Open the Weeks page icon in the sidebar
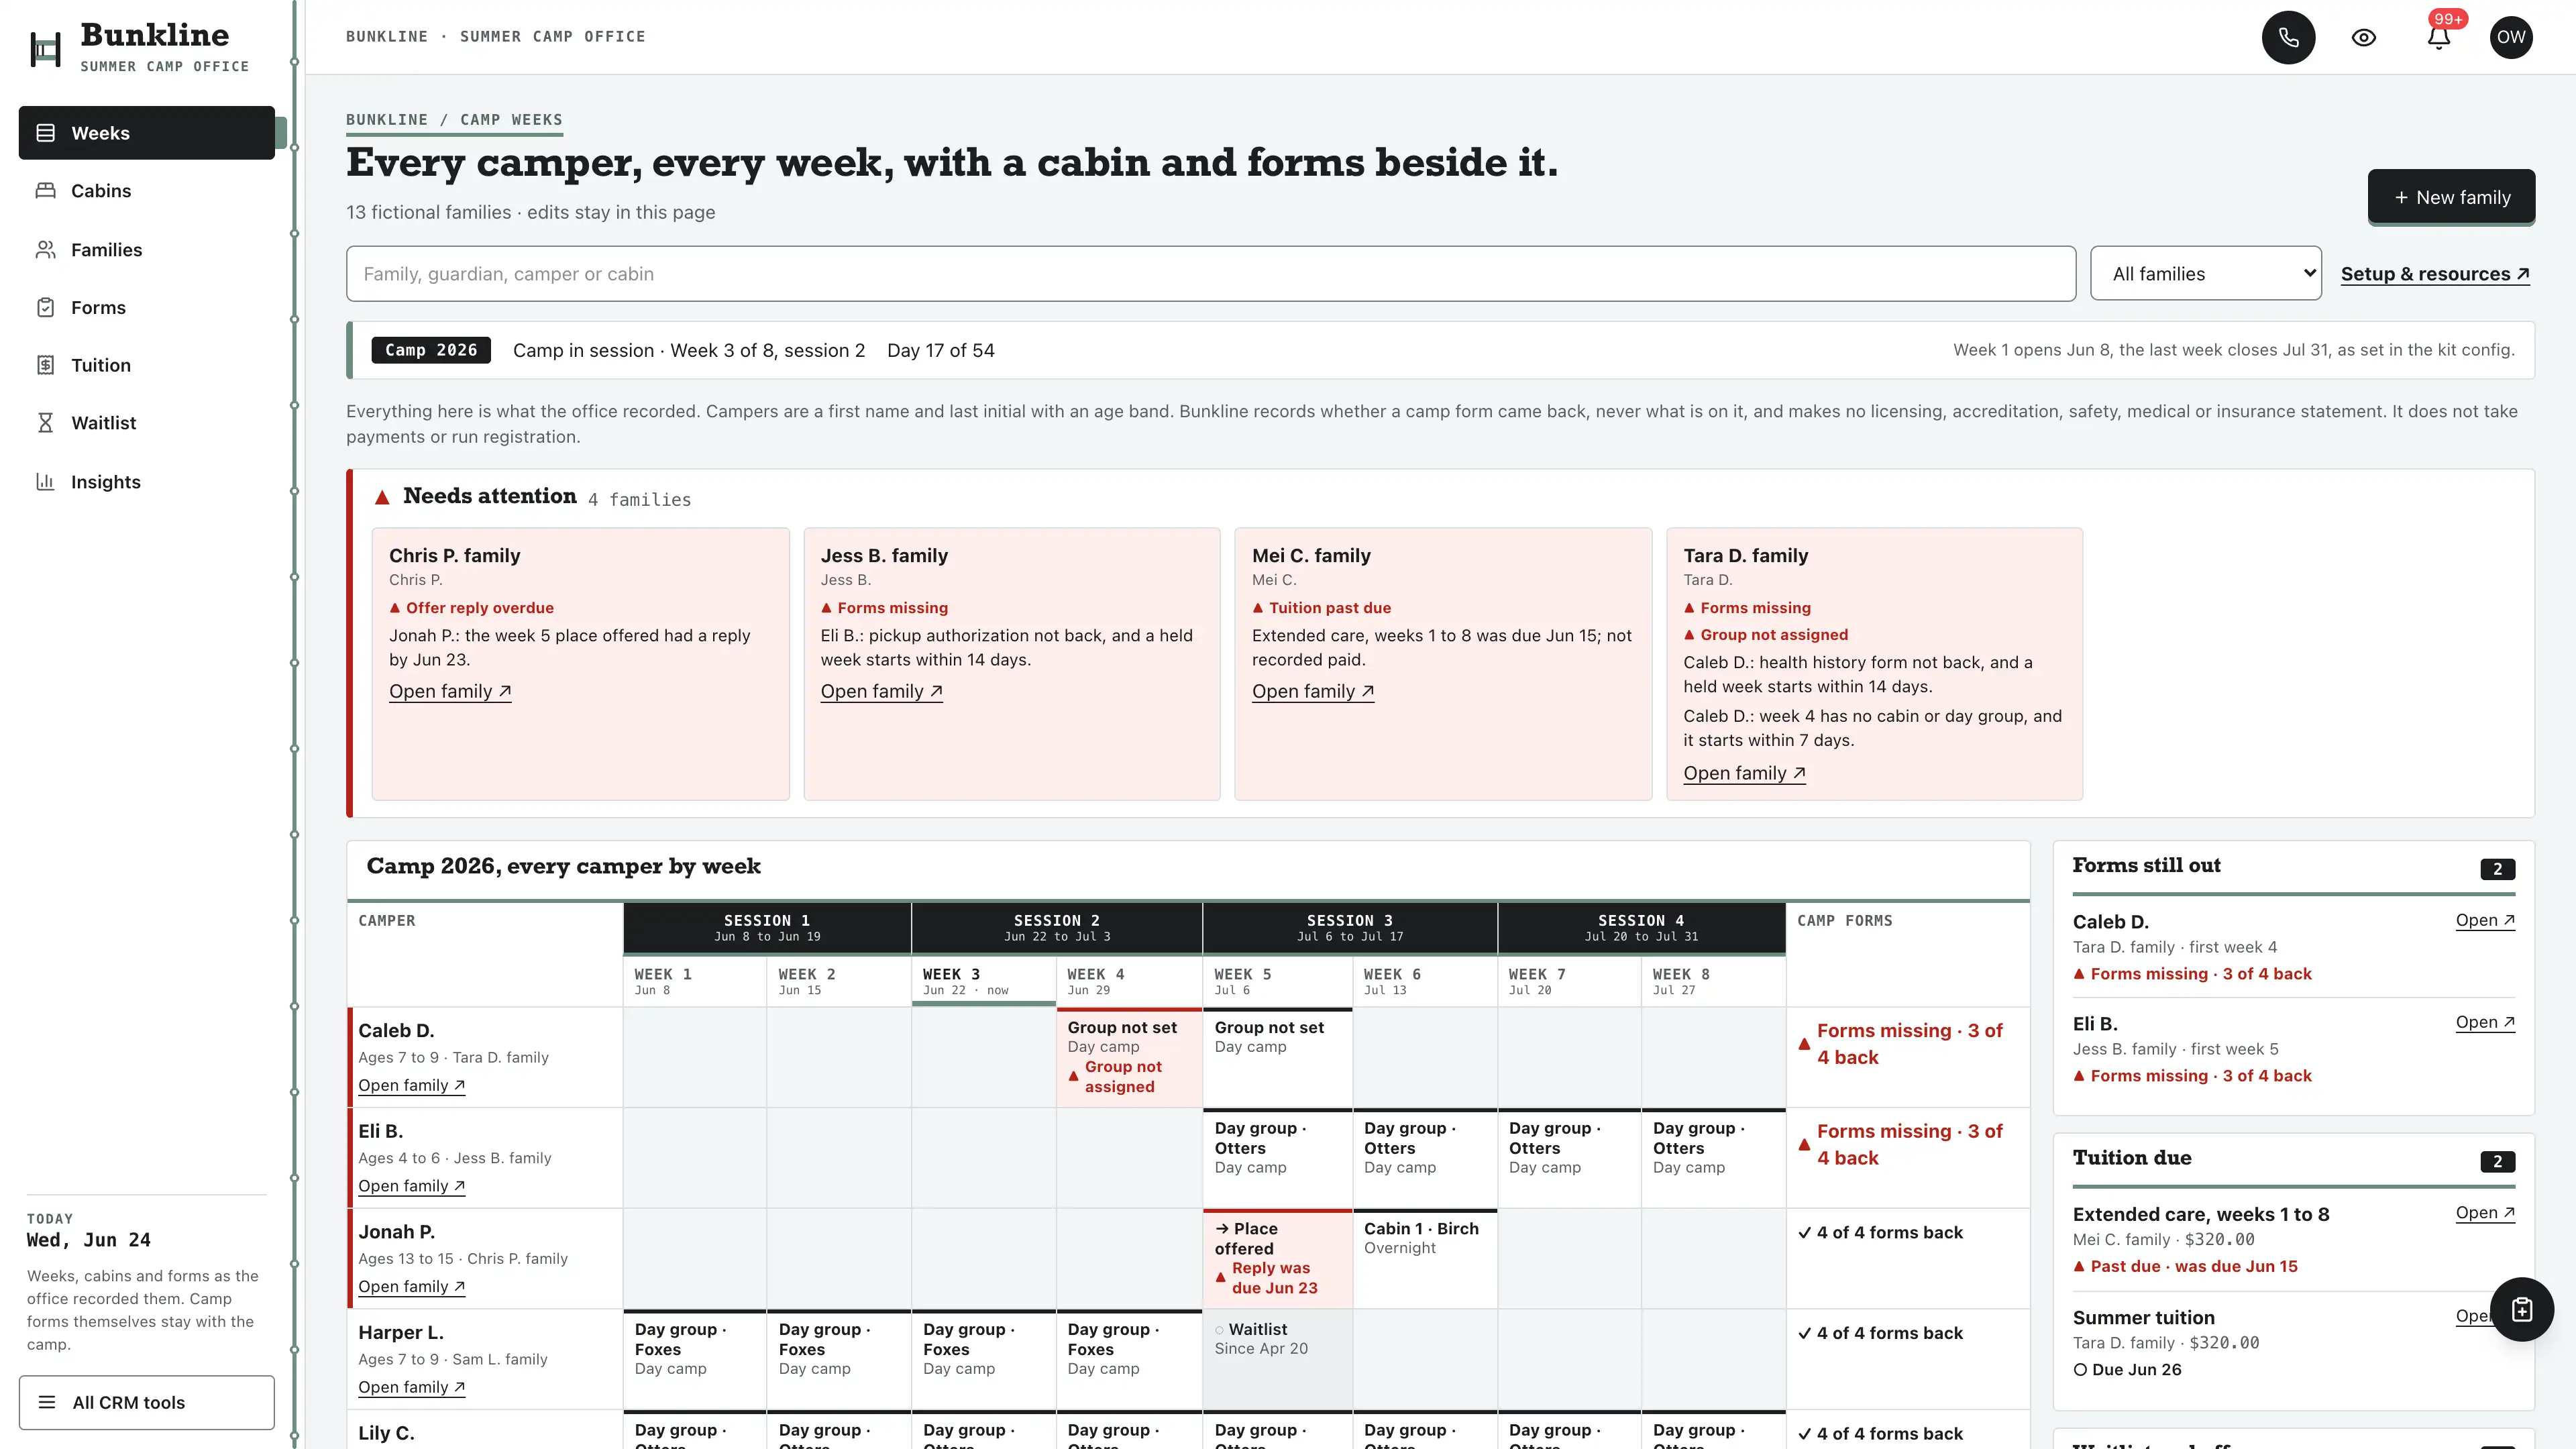 tap(46, 133)
